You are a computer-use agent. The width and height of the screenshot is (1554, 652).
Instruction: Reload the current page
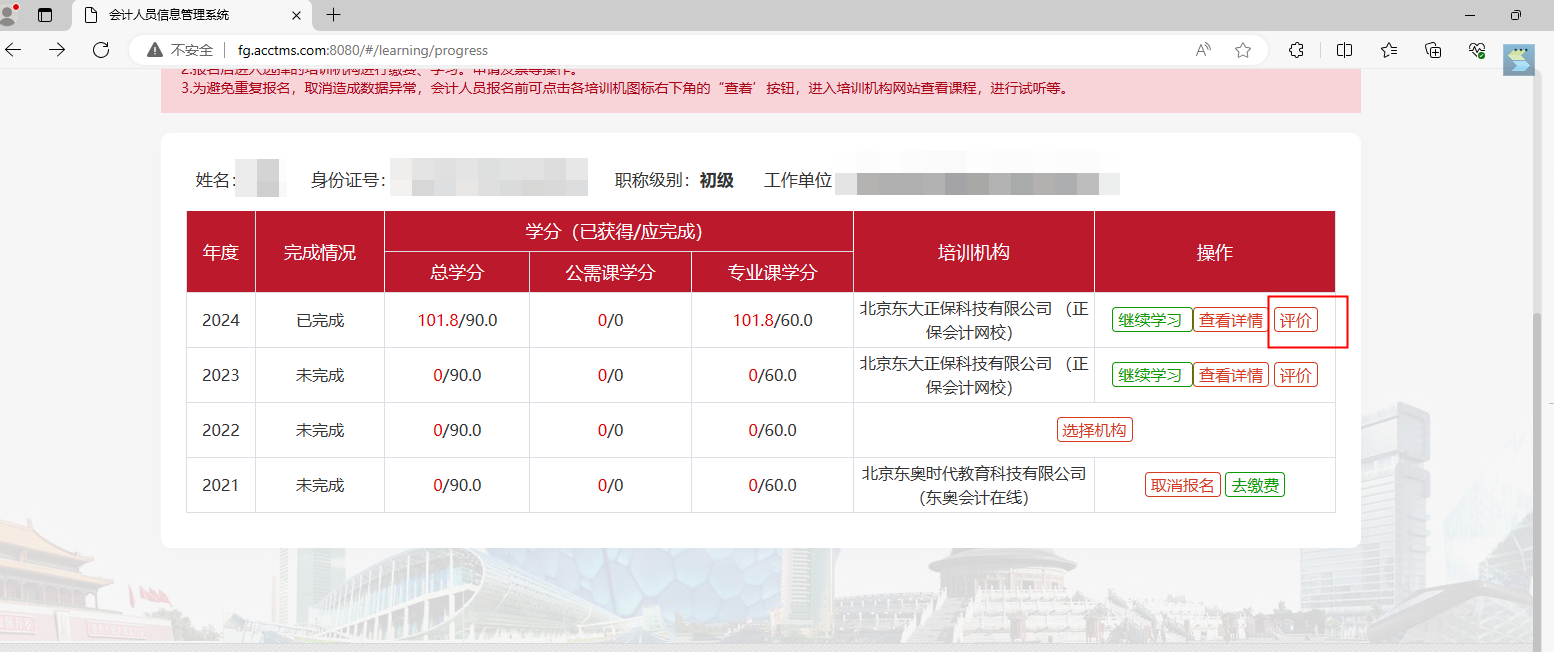point(100,50)
